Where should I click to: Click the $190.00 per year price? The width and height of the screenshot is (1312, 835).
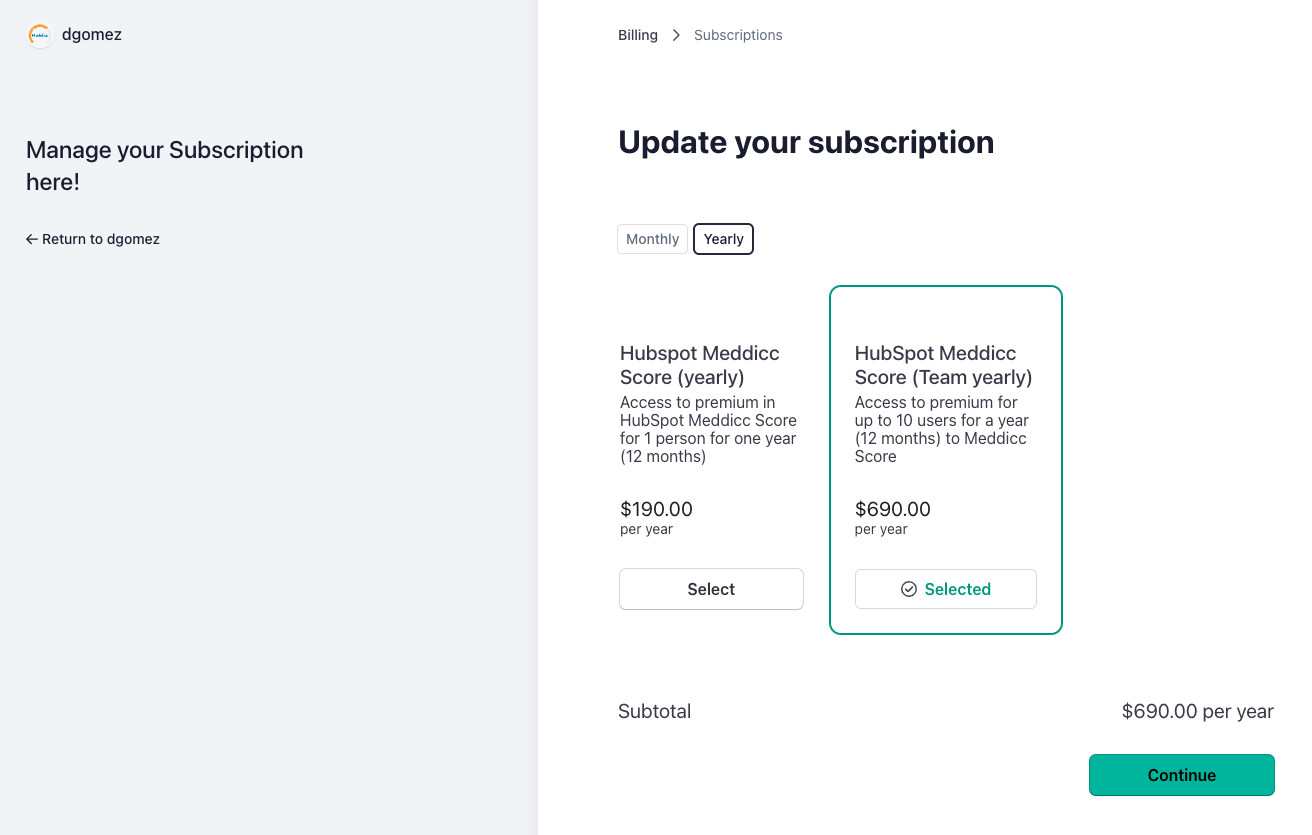pyautogui.click(x=656, y=510)
